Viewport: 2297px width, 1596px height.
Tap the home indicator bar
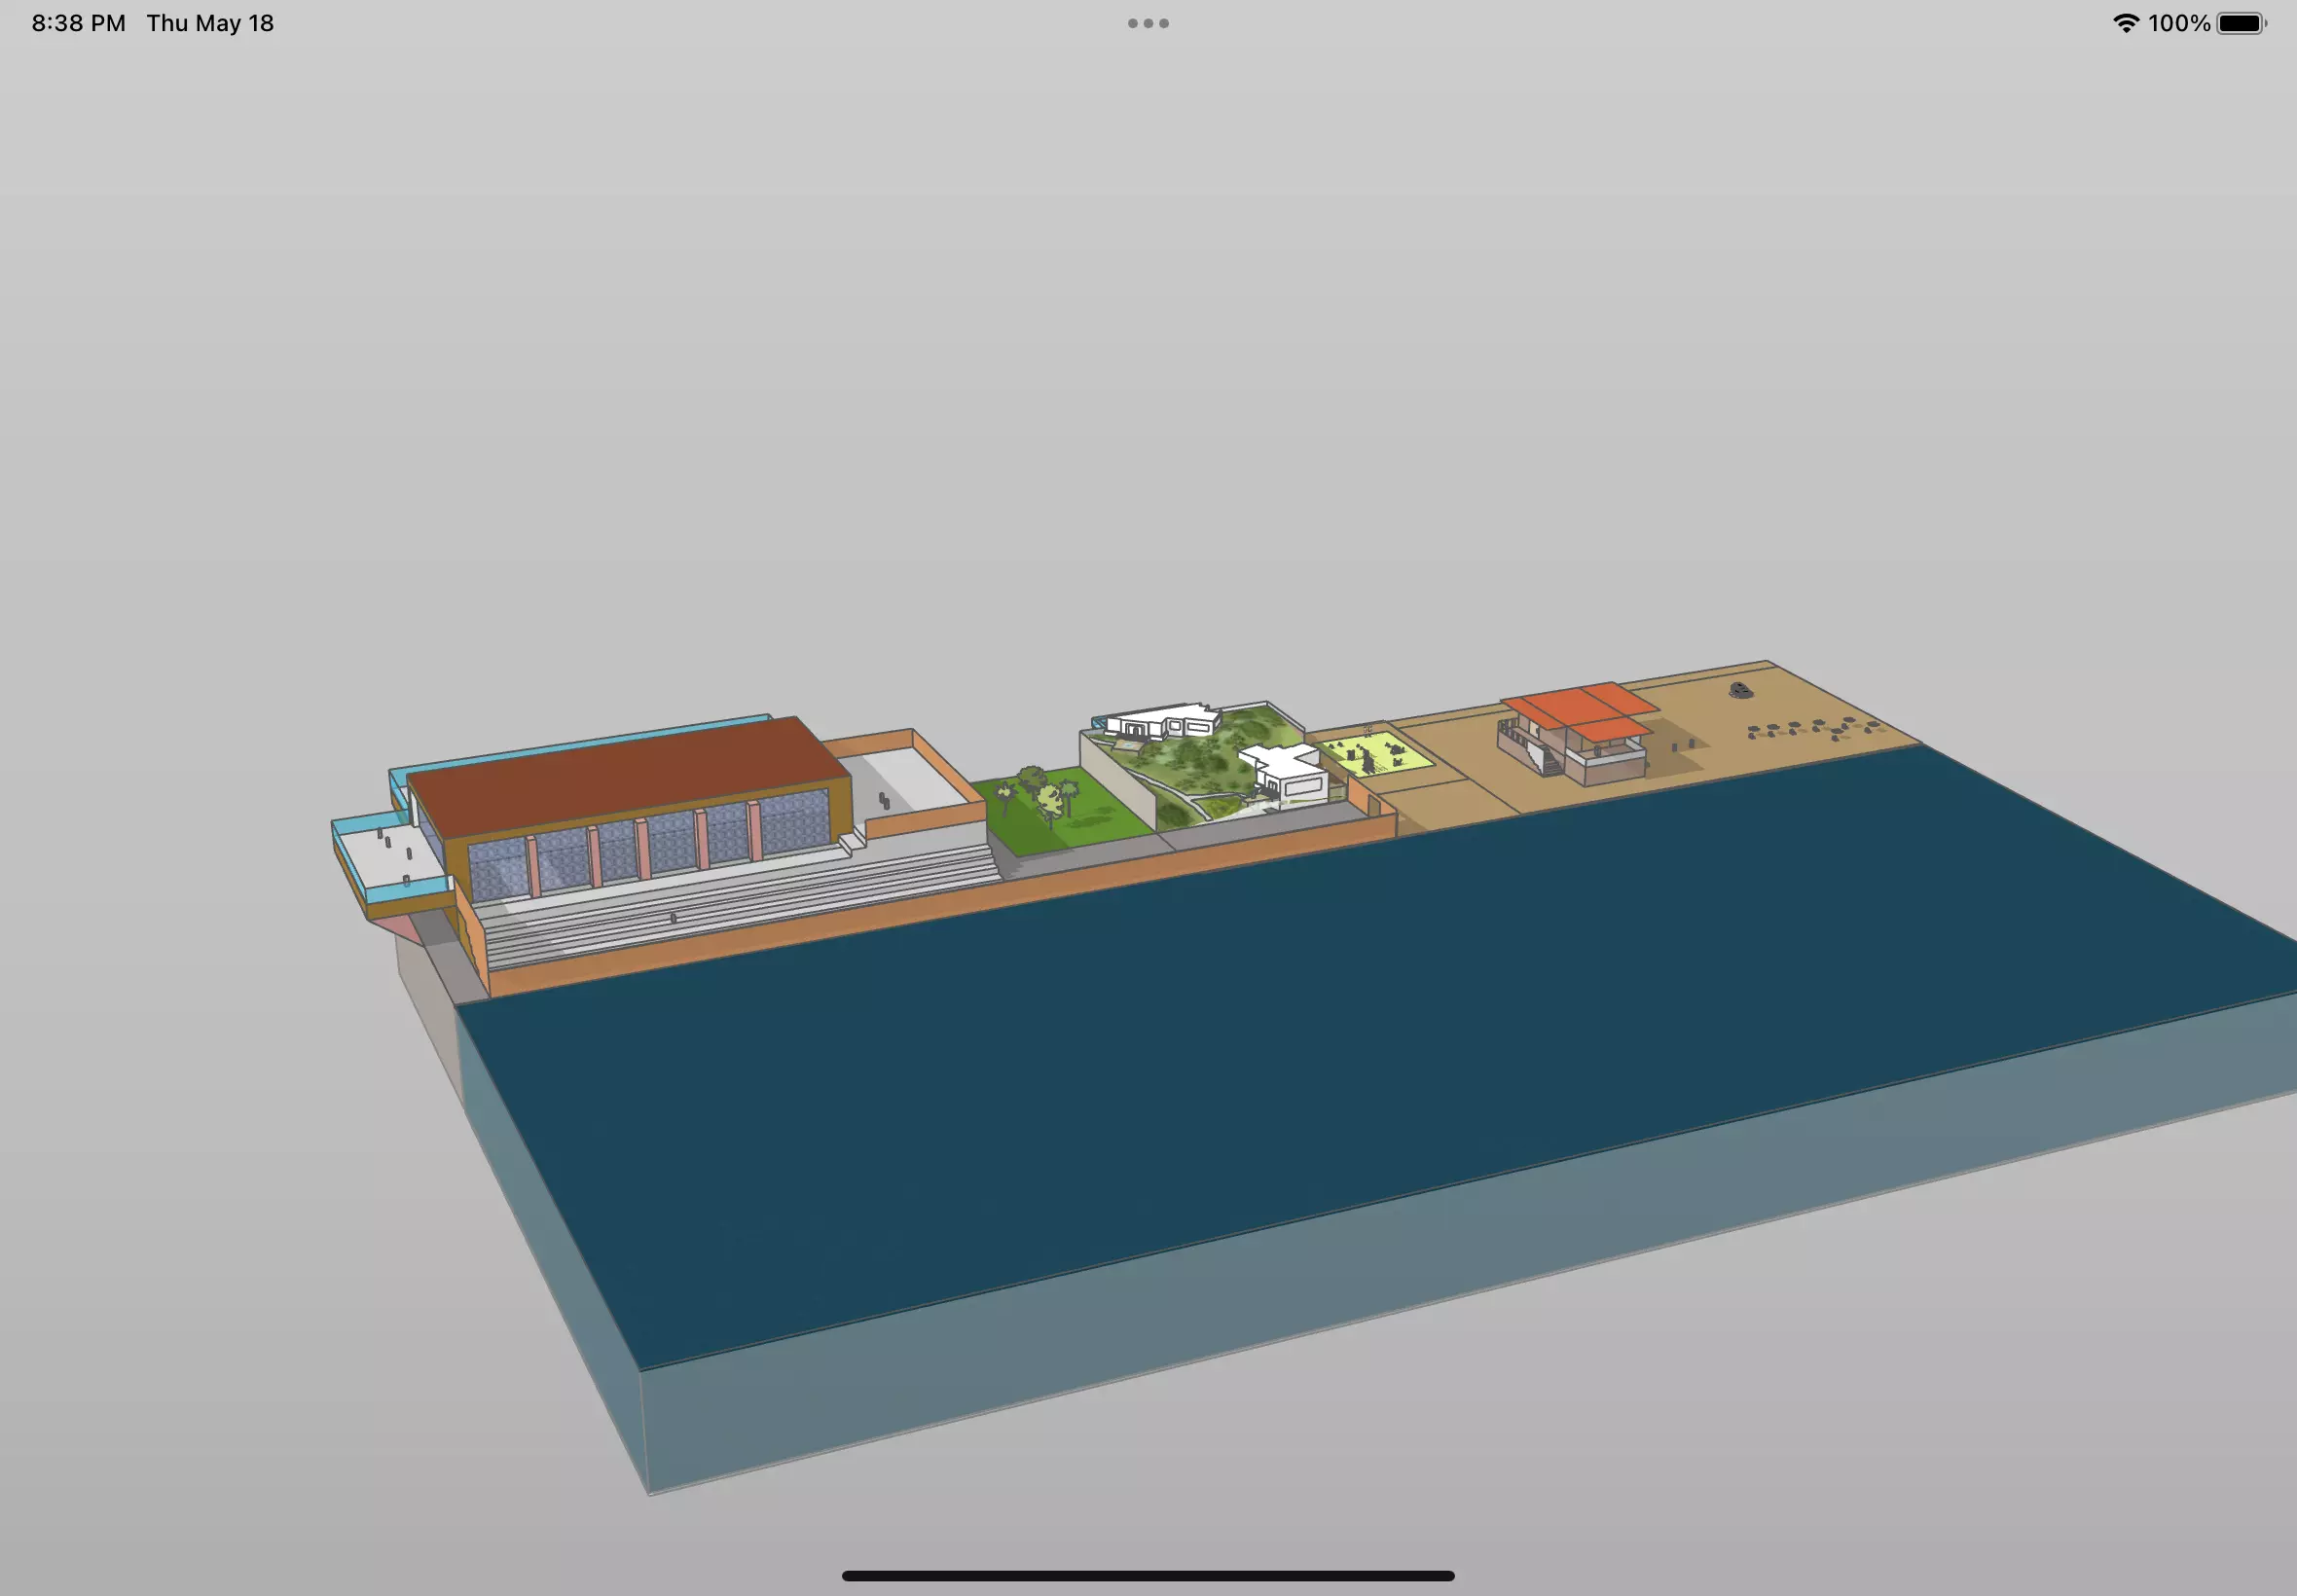1148,1575
